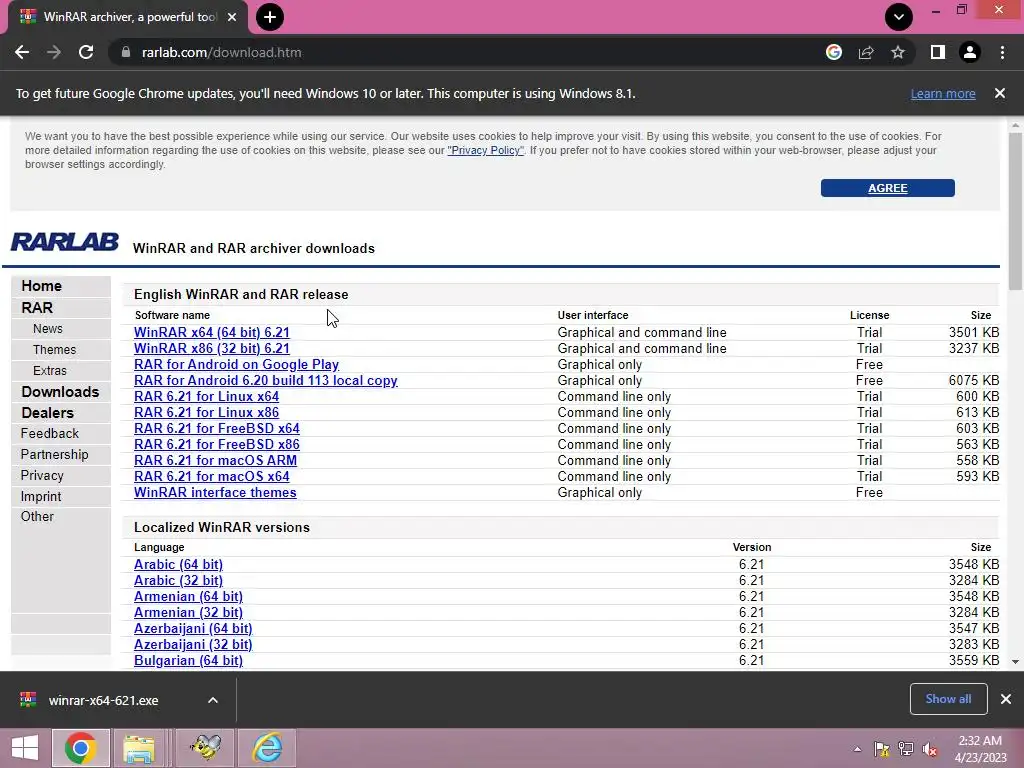Agree to the cookie notice
The width and height of the screenshot is (1024, 768).
coord(888,188)
